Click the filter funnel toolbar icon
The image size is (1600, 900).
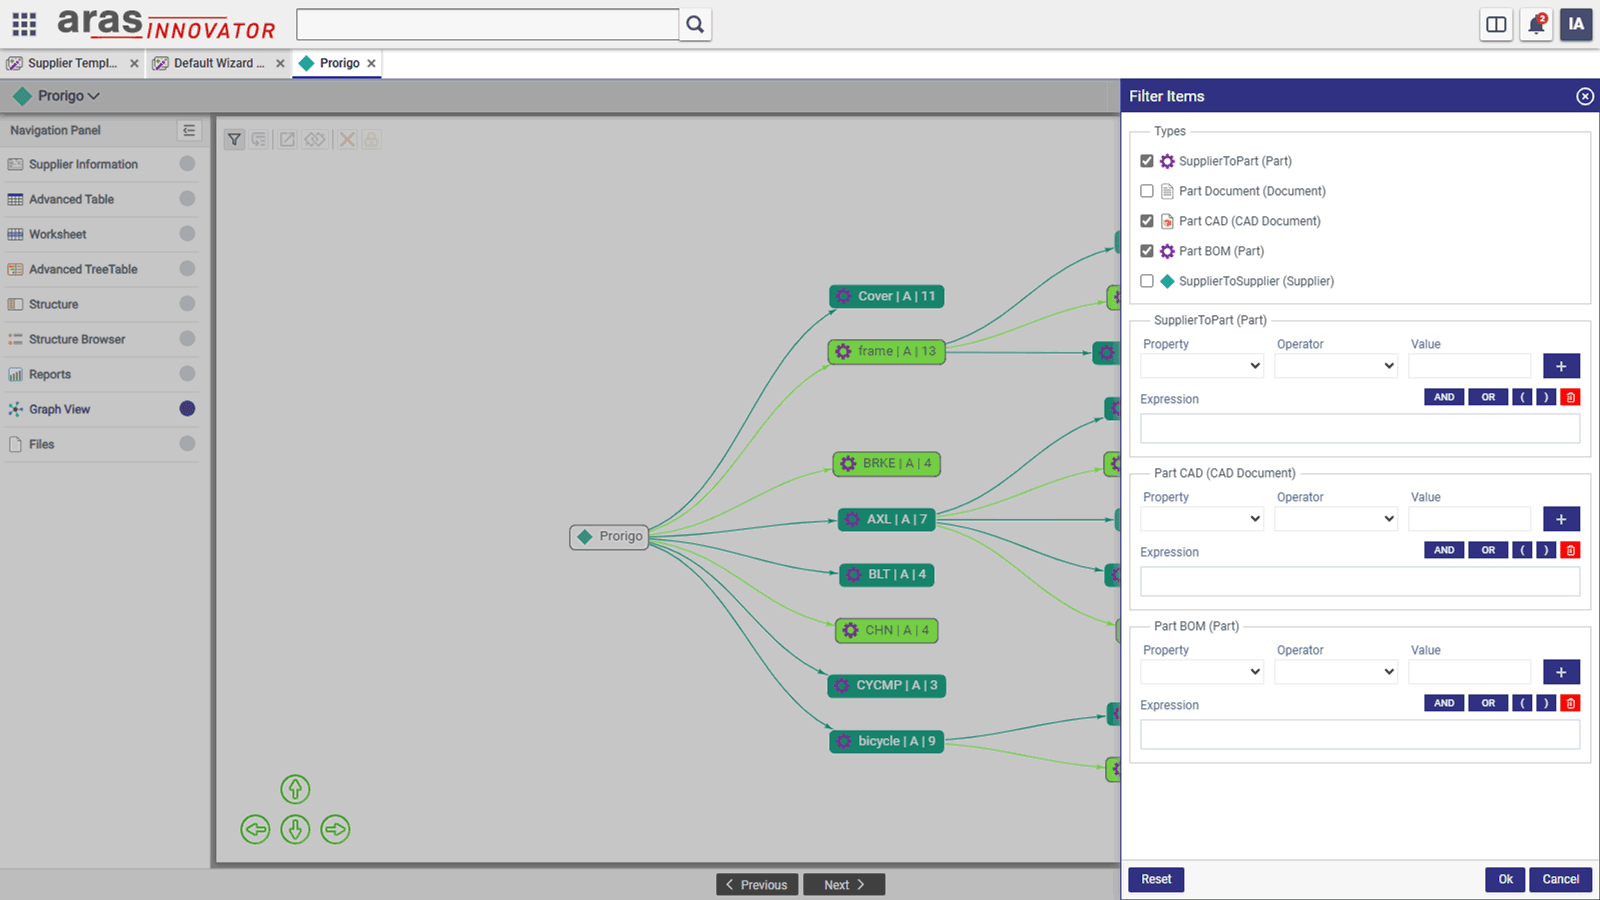(234, 139)
